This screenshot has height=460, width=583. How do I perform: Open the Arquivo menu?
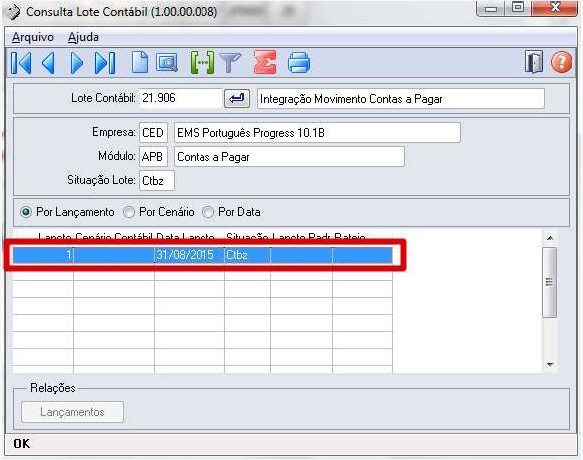point(33,37)
